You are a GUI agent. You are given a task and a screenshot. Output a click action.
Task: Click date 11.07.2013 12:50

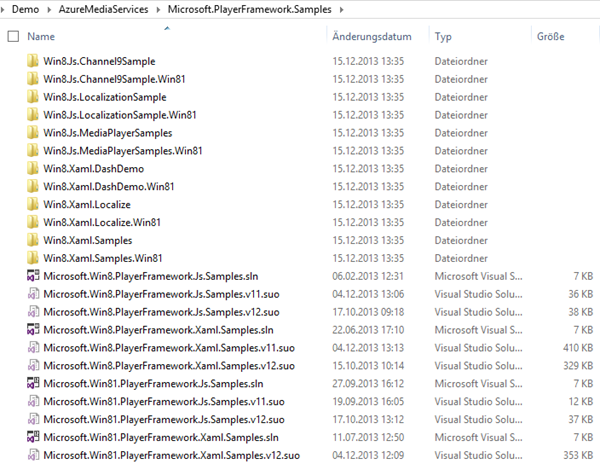[x=368, y=437]
